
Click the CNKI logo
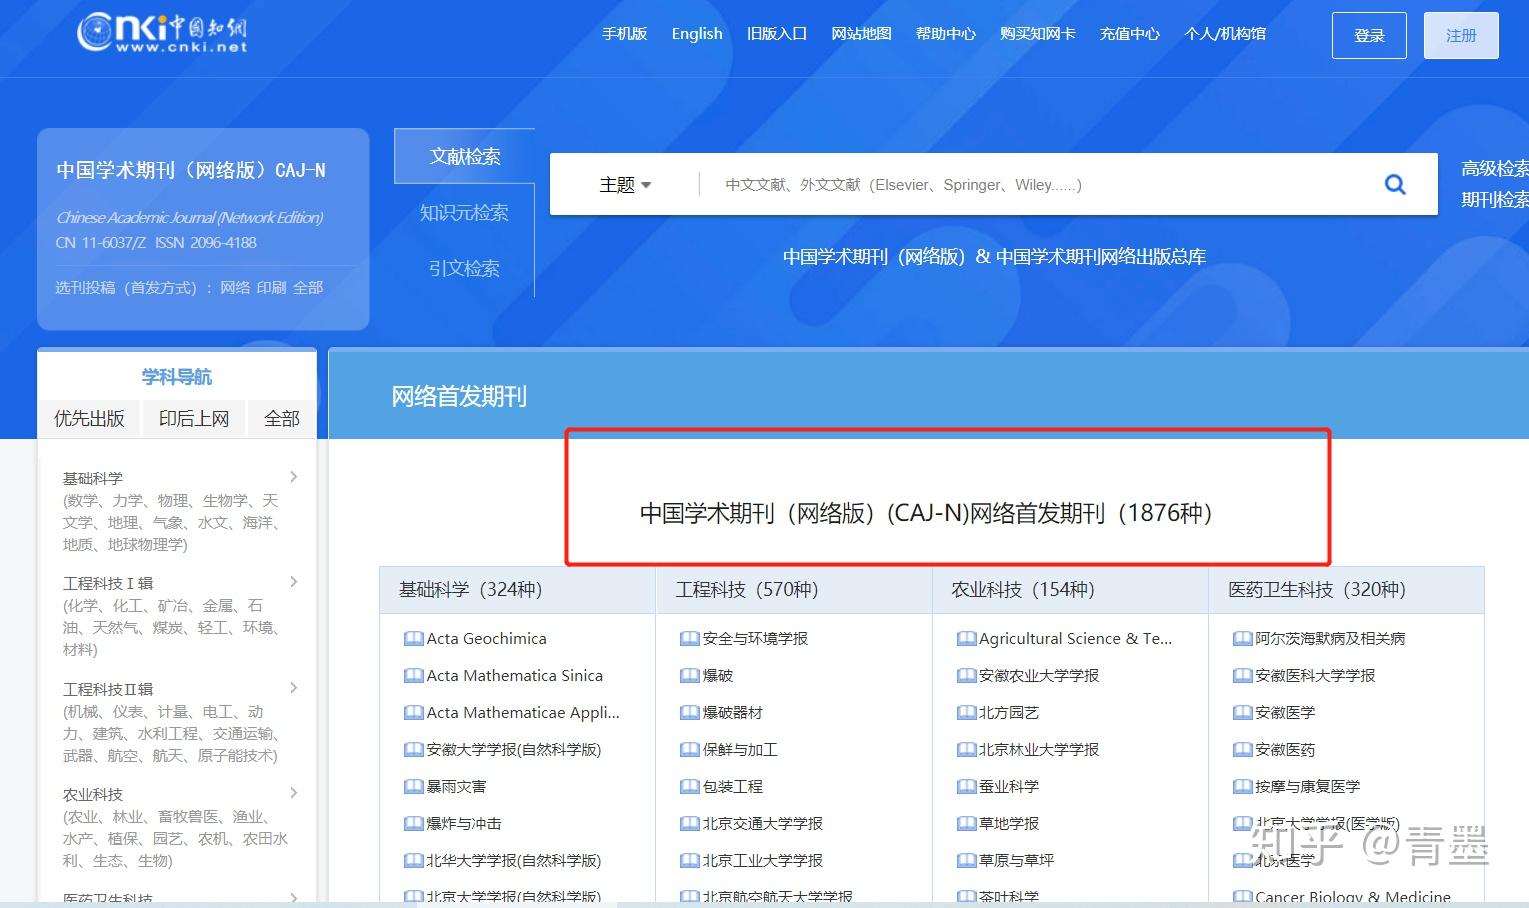pos(162,33)
